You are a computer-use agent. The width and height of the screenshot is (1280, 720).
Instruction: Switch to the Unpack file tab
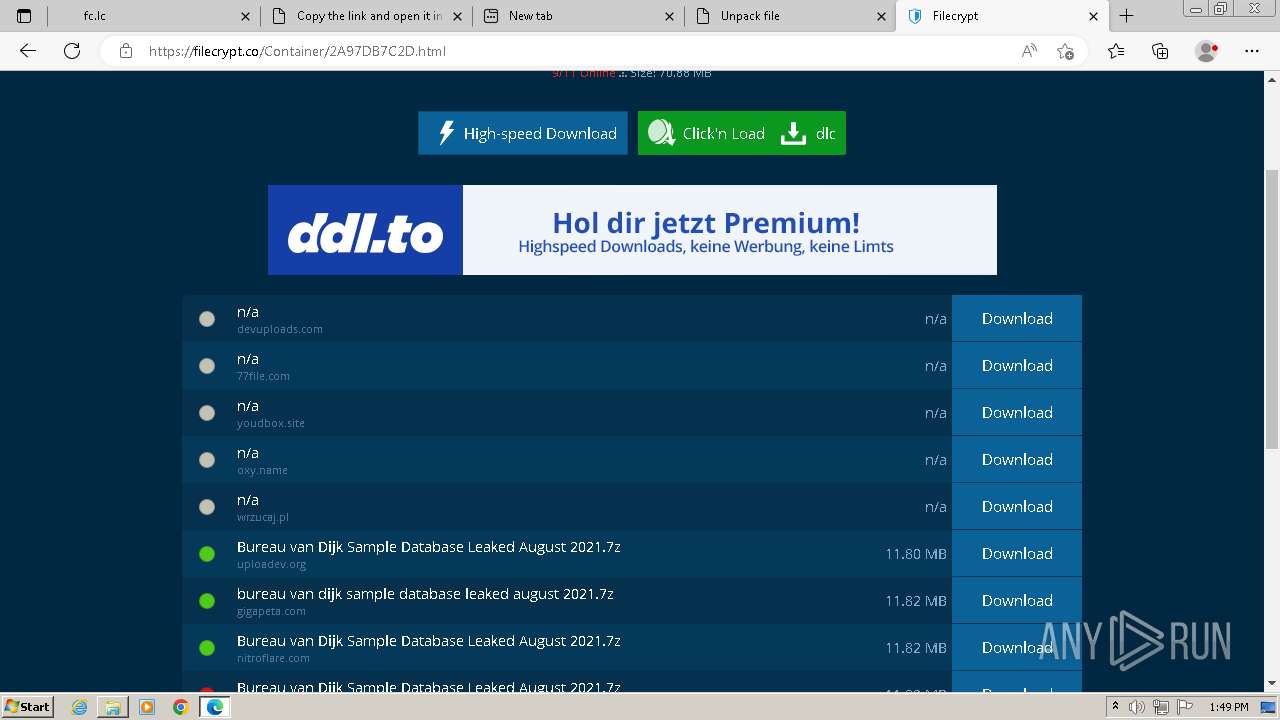pyautogui.click(x=791, y=16)
